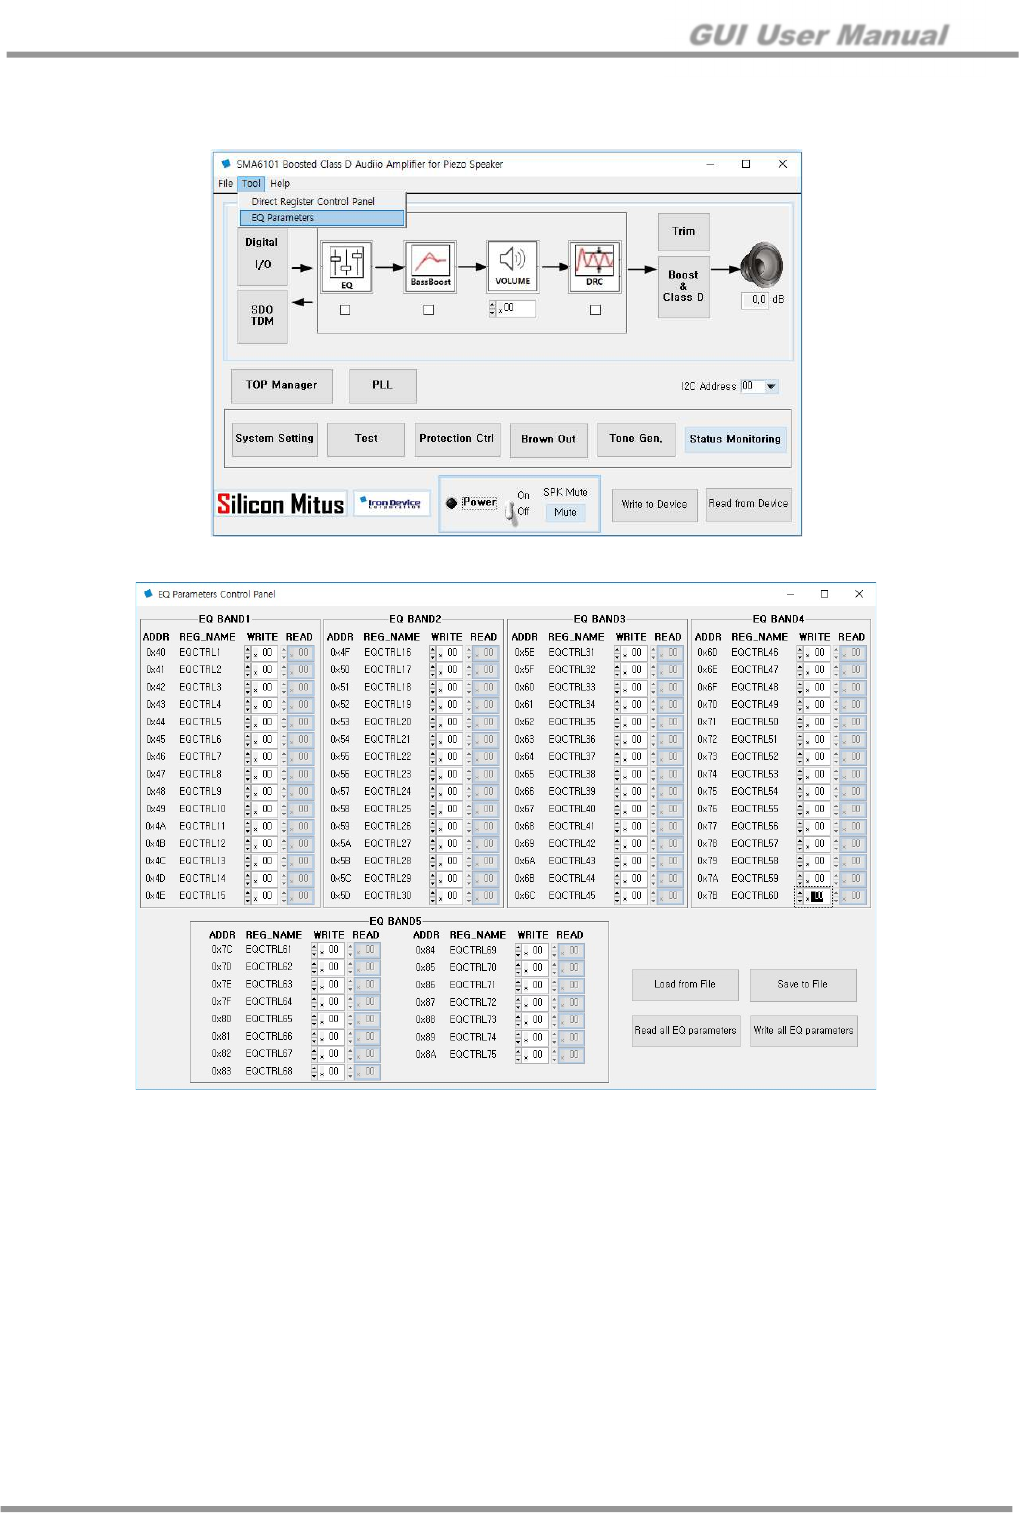Step the EQCTRL1 write value spinner
Image resolution: width=1019 pixels, height=1513 pixels.
[248, 653]
